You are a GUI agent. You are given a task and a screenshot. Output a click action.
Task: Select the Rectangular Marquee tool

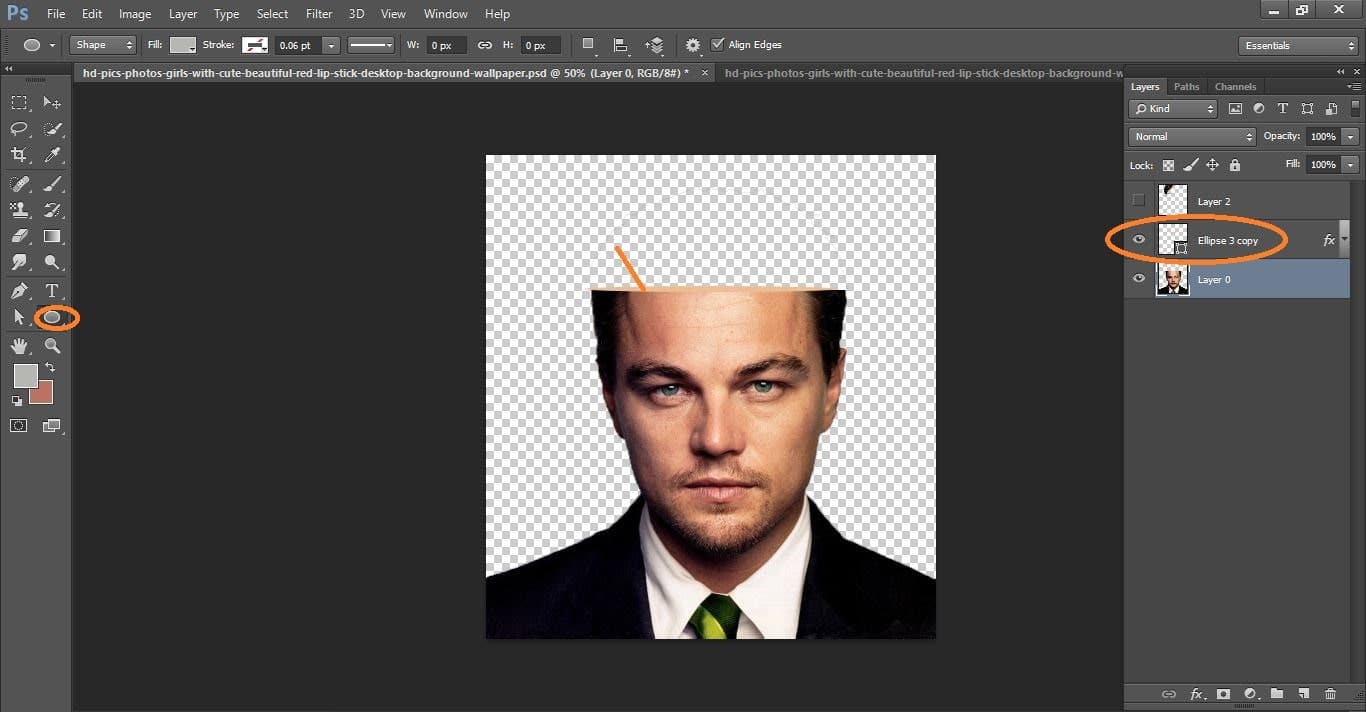pos(18,102)
